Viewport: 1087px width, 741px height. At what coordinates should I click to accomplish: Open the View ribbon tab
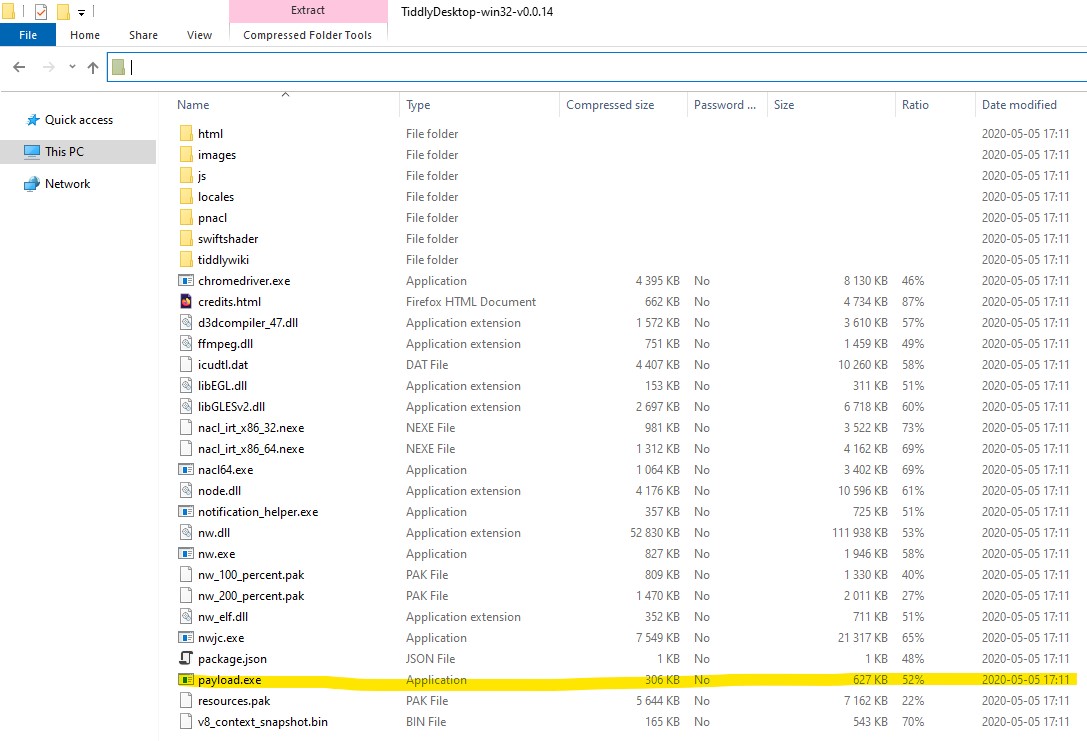(x=200, y=35)
